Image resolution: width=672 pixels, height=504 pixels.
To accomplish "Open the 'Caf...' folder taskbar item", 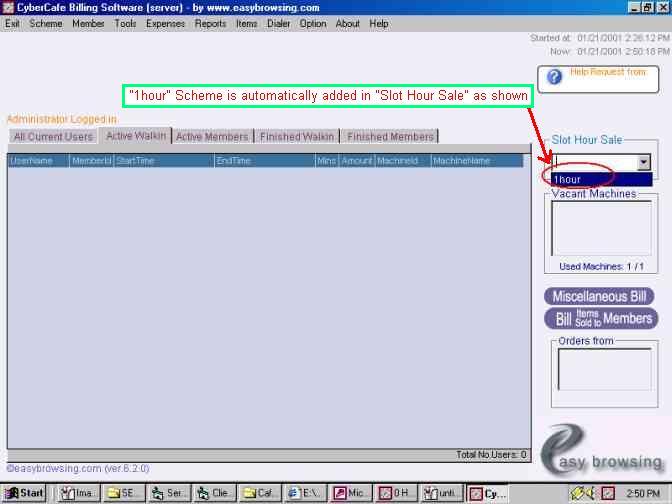I will [260, 493].
